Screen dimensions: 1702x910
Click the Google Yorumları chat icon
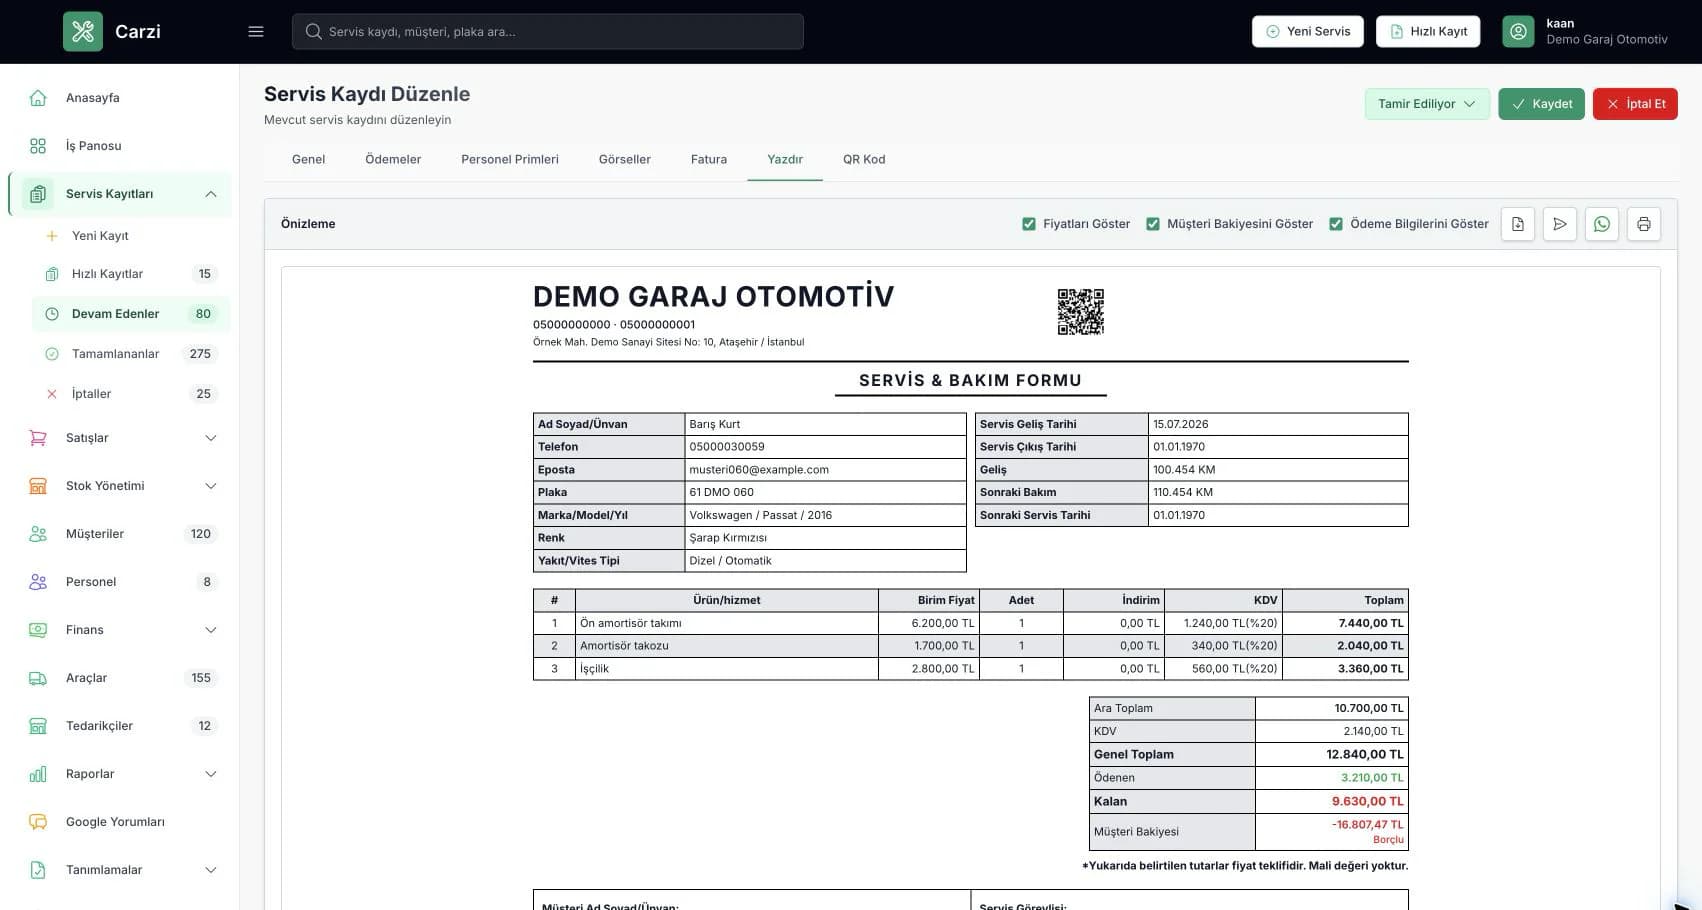pos(38,822)
